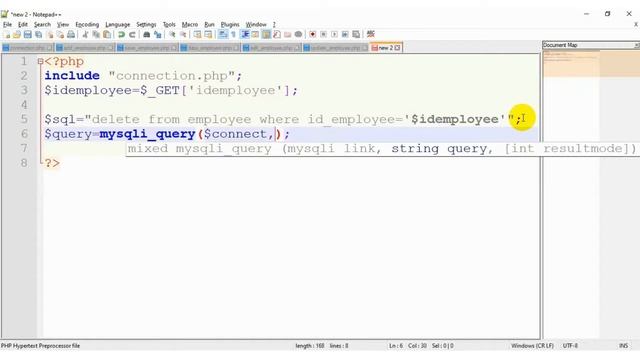The image size is (640, 360).
Task: Open the Folder as Workspace toolbar icon
Action: click(287, 35)
